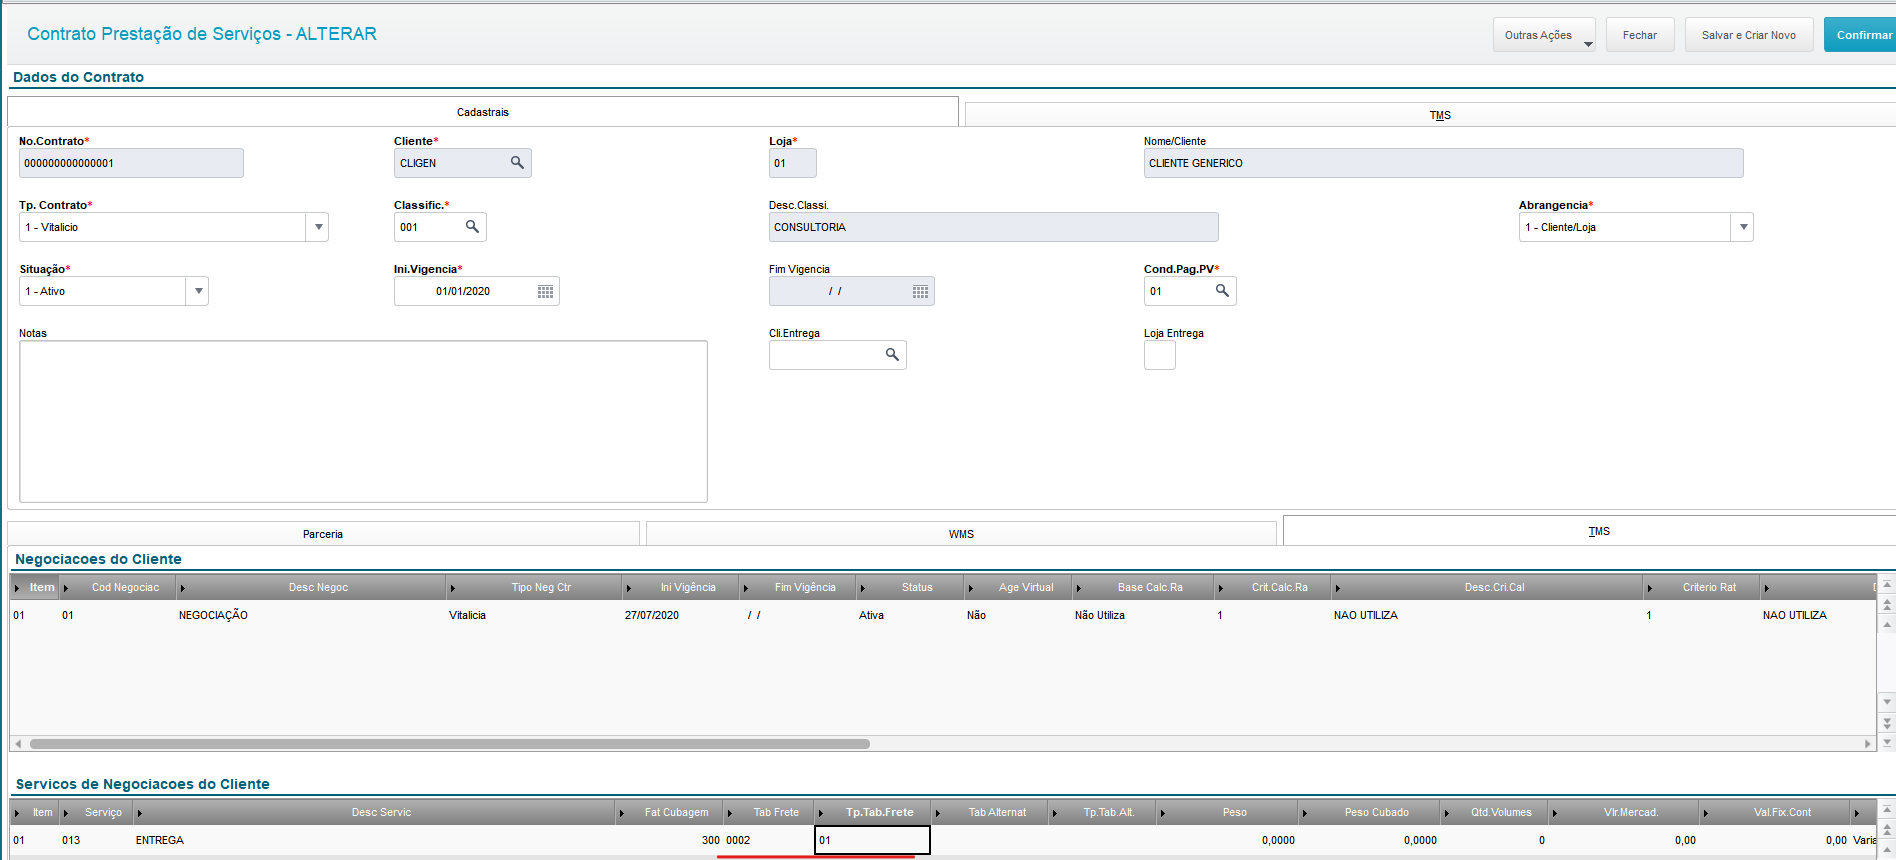Expand the Tp. Contrato dropdown
This screenshot has height=860, width=1896.
[x=318, y=227]
